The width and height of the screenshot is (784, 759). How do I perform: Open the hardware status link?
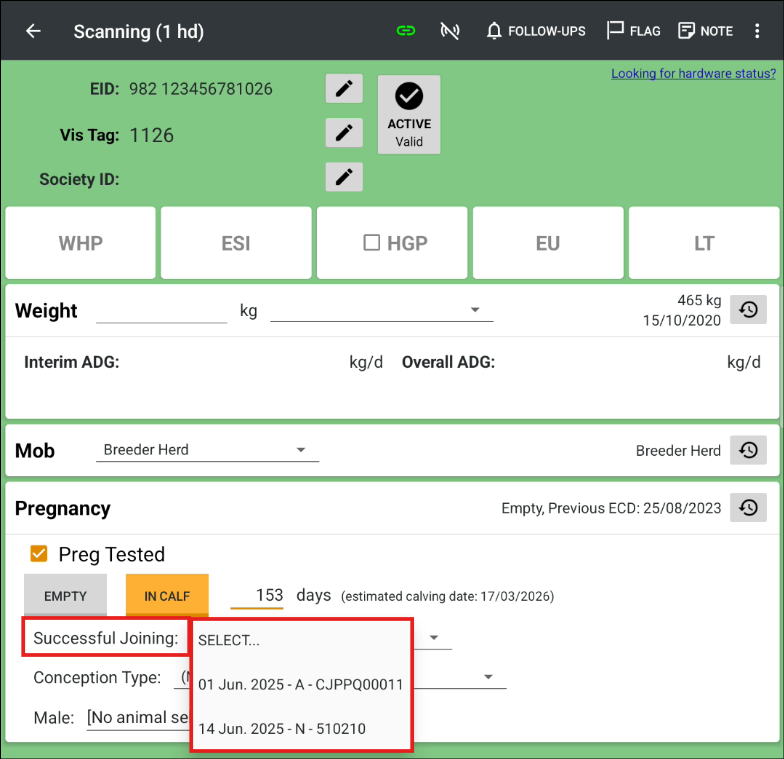(x=693, y=73)
